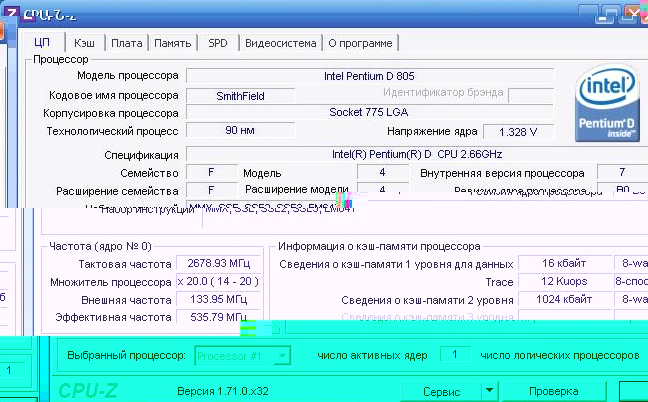This screenshot has width=648, height=402.
Task: Click the Сервис button
Action: pyautogui.click(x=441, y=391)
